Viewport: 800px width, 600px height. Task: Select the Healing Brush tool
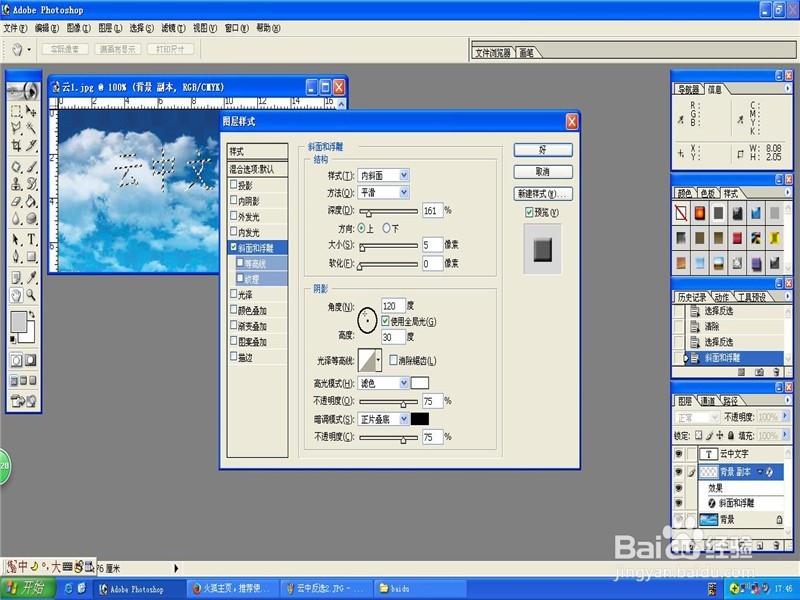(x=16, y=166)
